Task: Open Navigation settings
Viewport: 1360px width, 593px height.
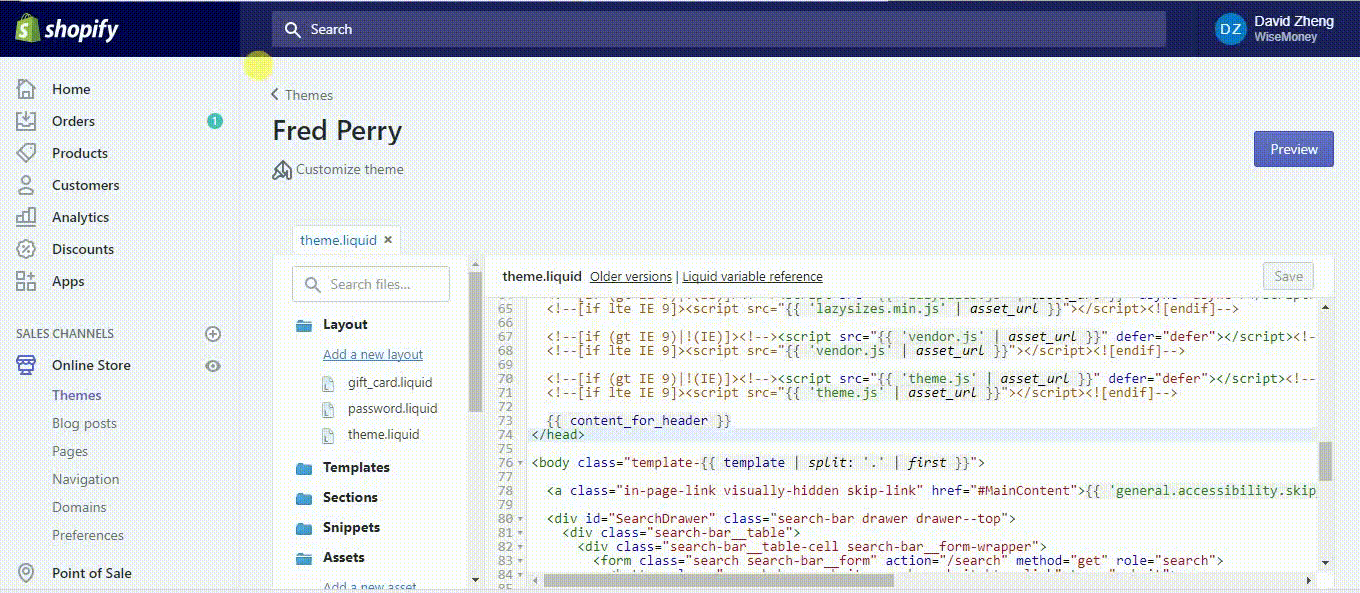Action: (x=85, y=479)
